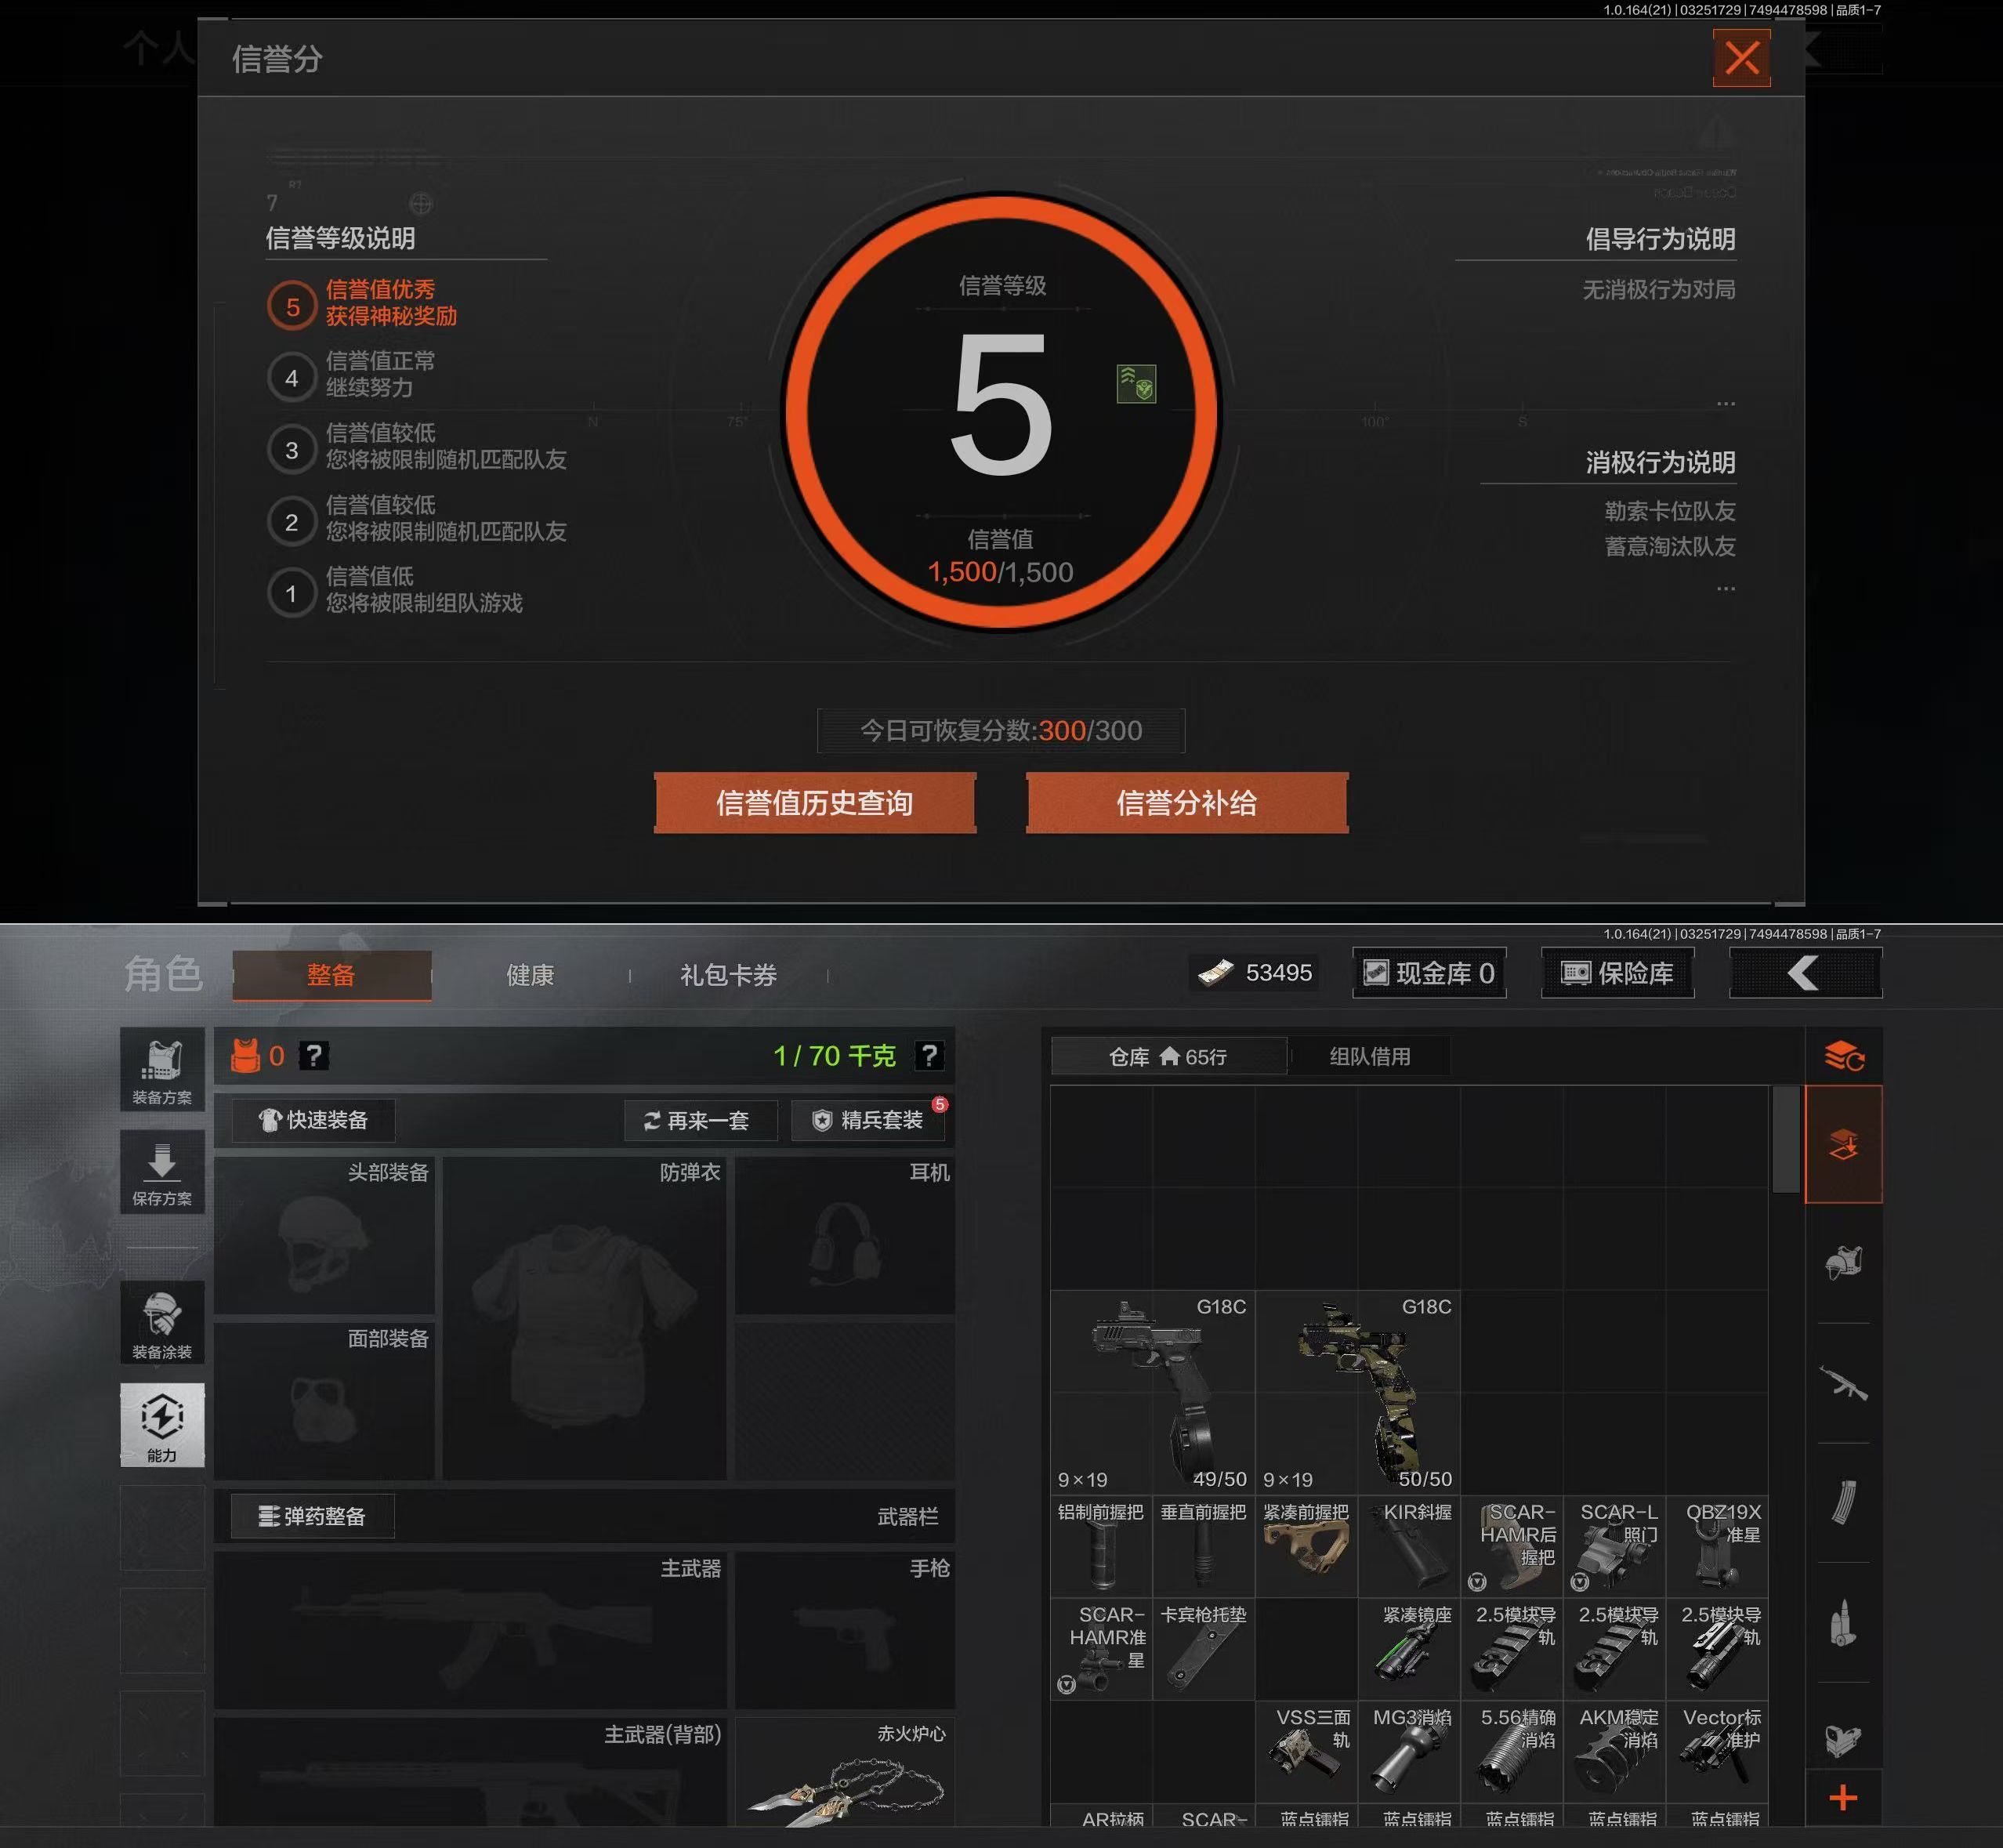
Task: Click the armor filter icon in sidebar
Action: pyautogui.click(x=1843, y=1263)
